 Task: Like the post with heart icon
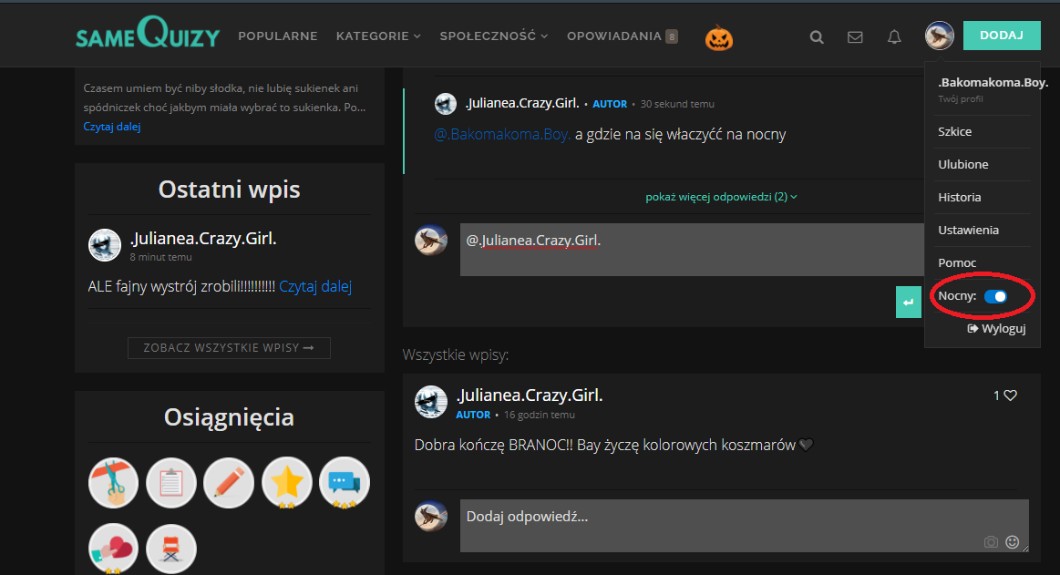1010,395
